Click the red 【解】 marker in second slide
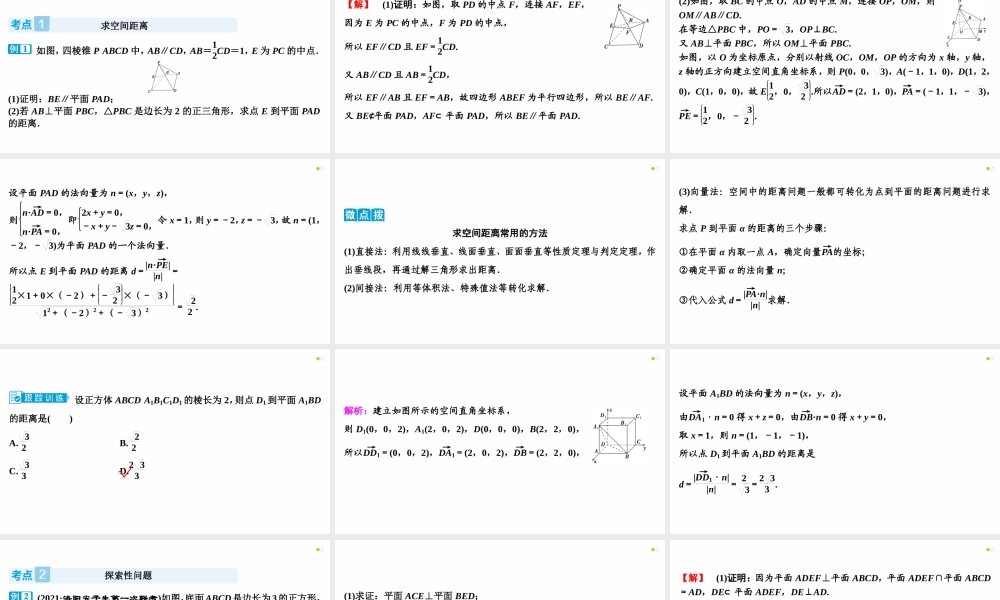Viewport: 1000px width, 600px height. (358, 4)
